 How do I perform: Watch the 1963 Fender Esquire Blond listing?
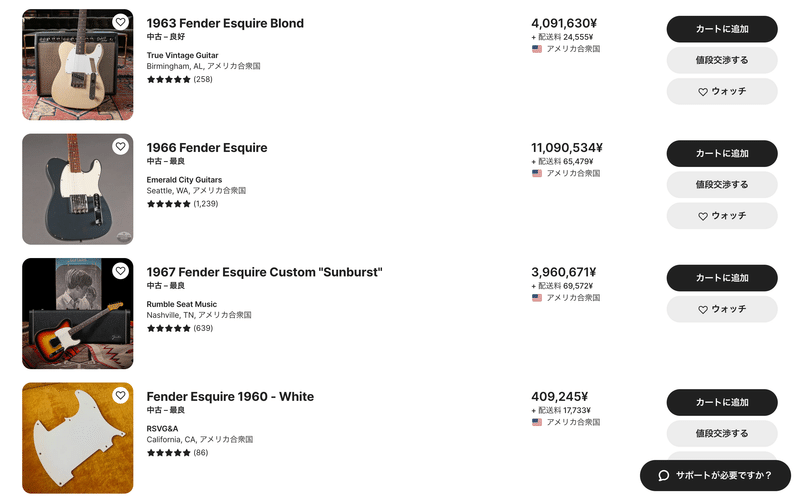tap(722, 91)
